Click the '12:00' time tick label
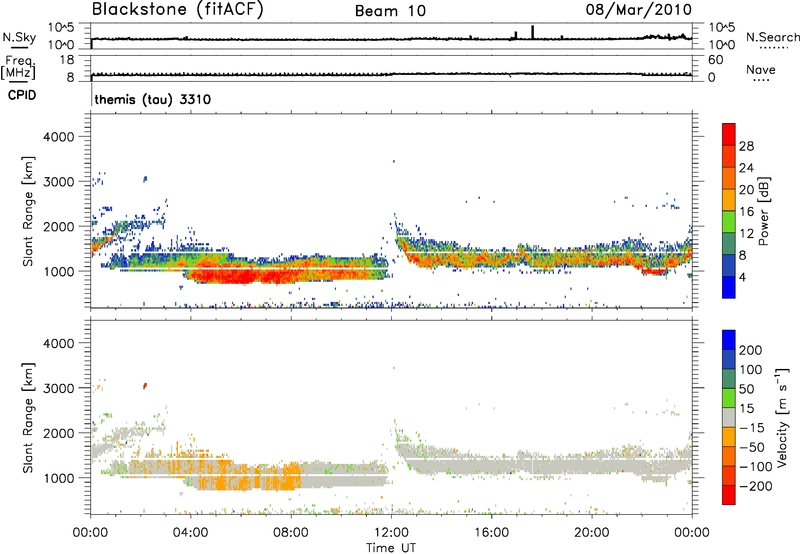 (x=391, y=533)
